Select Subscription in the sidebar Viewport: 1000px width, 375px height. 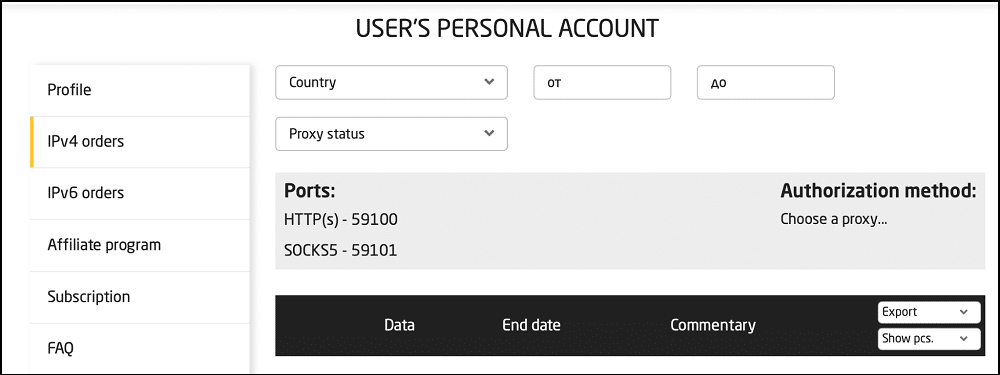point(140,297)
